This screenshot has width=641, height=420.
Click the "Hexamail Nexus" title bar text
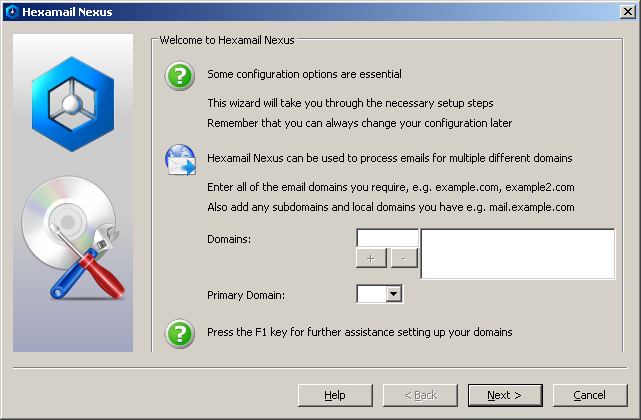[x=67, y=12]
